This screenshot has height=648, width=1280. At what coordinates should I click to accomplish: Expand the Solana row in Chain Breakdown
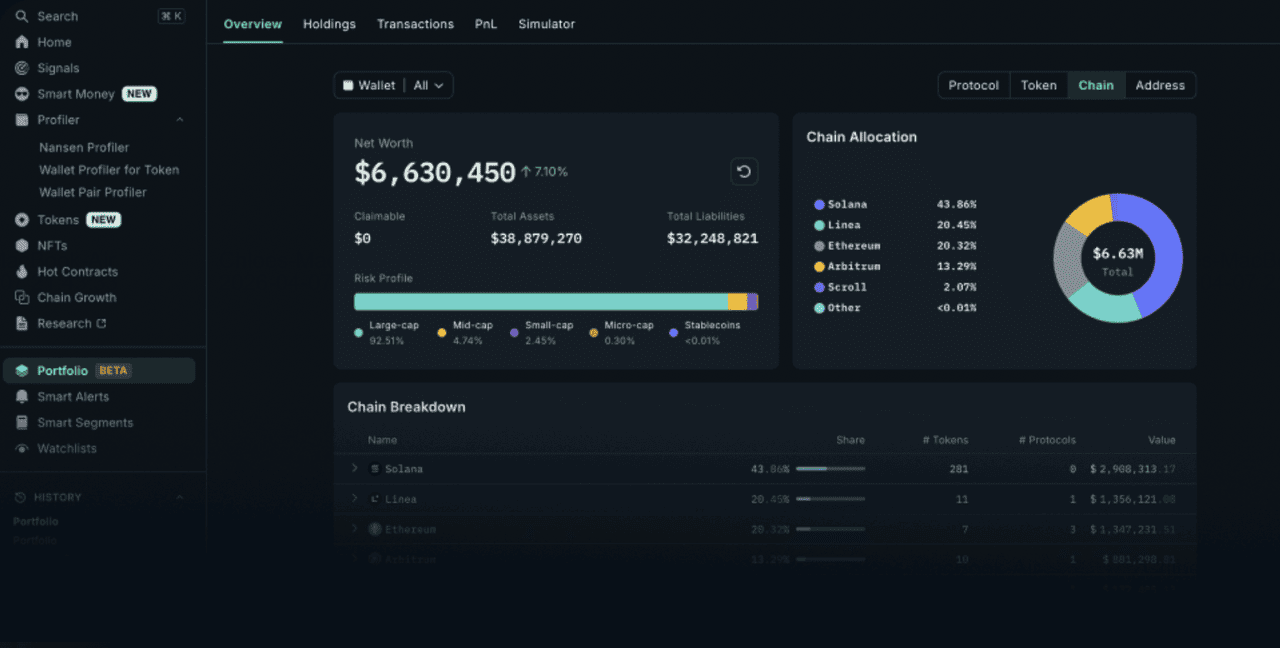click(x=354, y=469)
